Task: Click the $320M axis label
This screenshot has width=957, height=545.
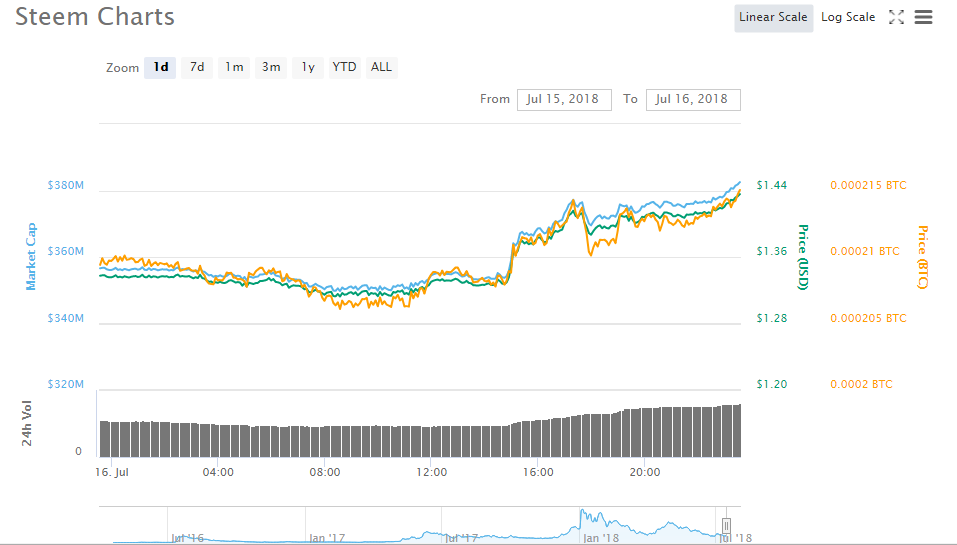Action: coord(66,384)
